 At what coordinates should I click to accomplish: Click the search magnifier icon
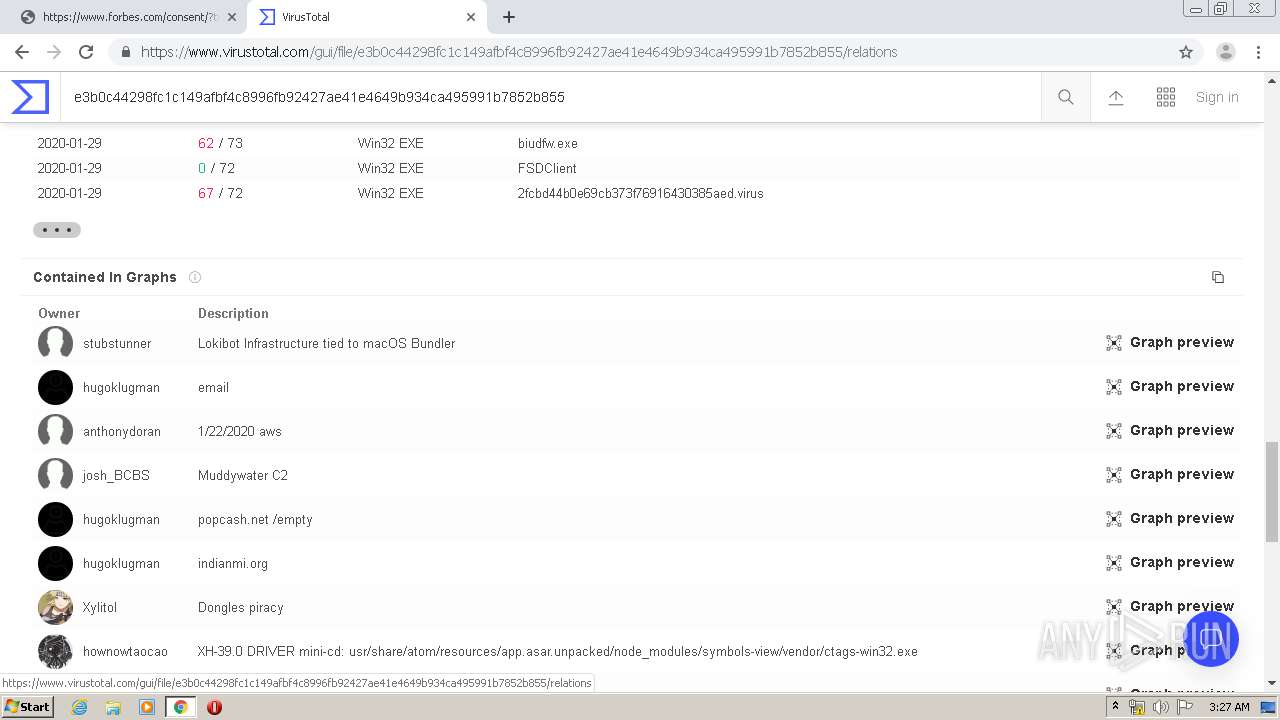tap(1066, 97)
